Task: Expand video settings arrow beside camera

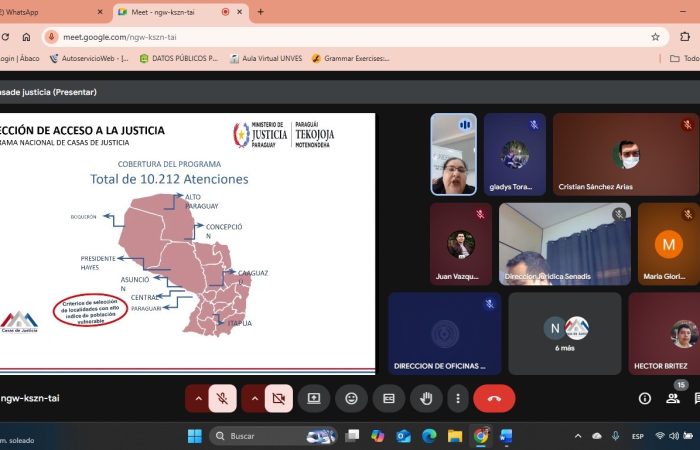Action: [x=254, y=398]
